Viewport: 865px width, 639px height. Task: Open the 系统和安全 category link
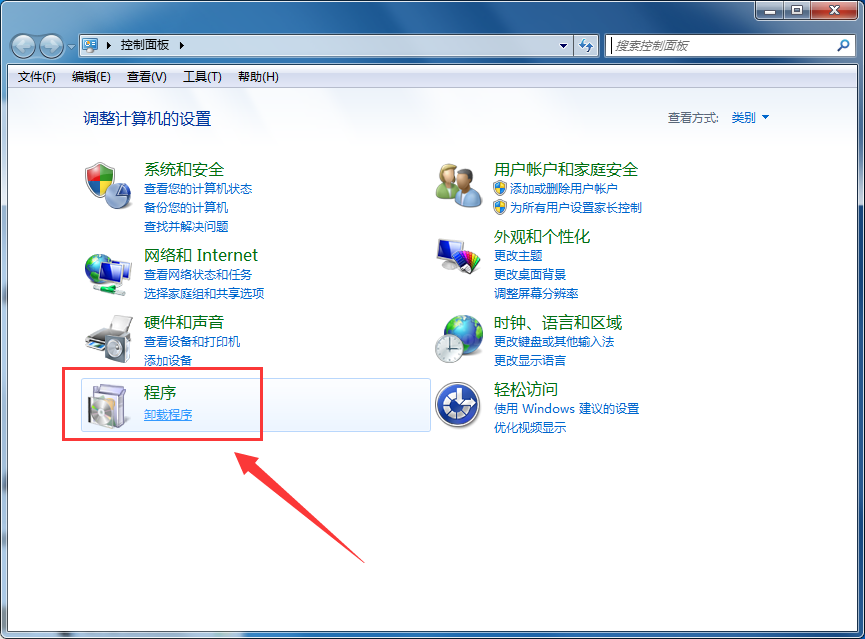184,169
